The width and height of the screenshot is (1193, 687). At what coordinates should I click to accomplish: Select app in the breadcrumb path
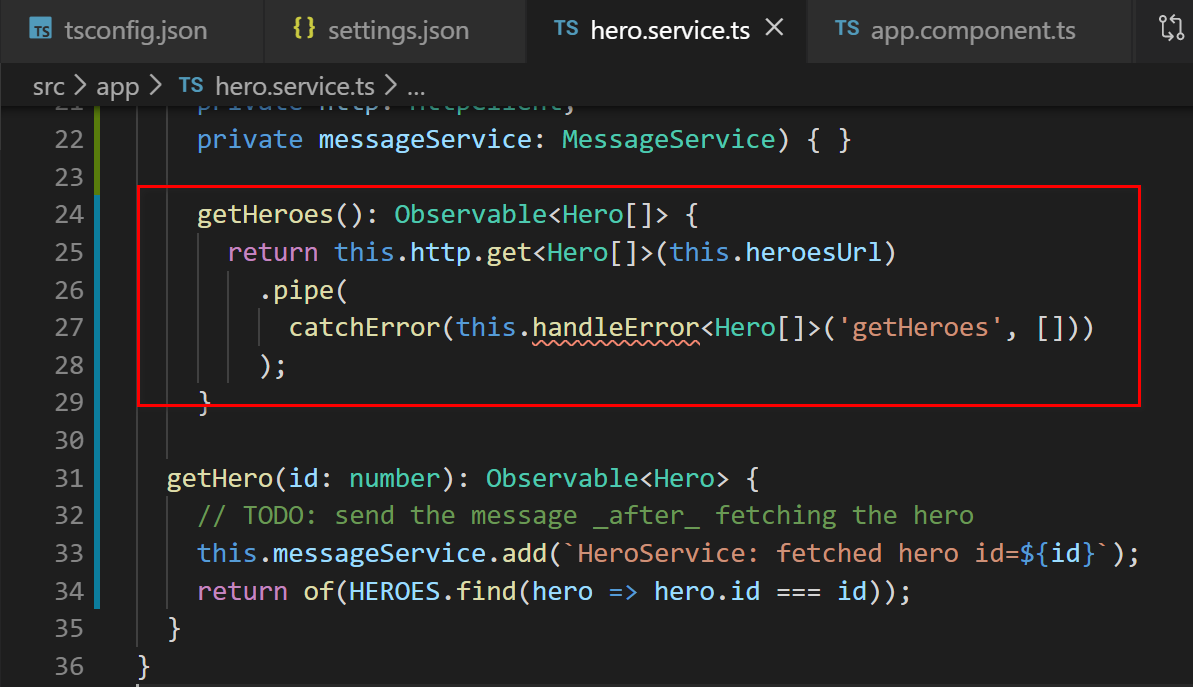point(117,86)
